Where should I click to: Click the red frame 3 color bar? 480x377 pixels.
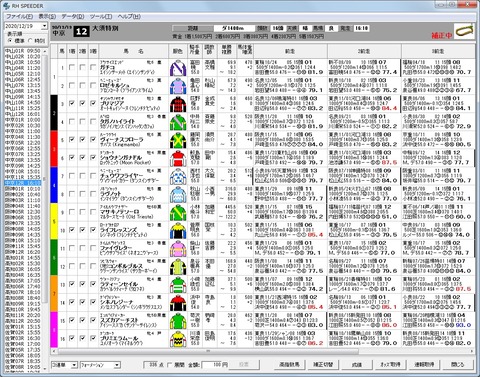click(x=54, y=149)
